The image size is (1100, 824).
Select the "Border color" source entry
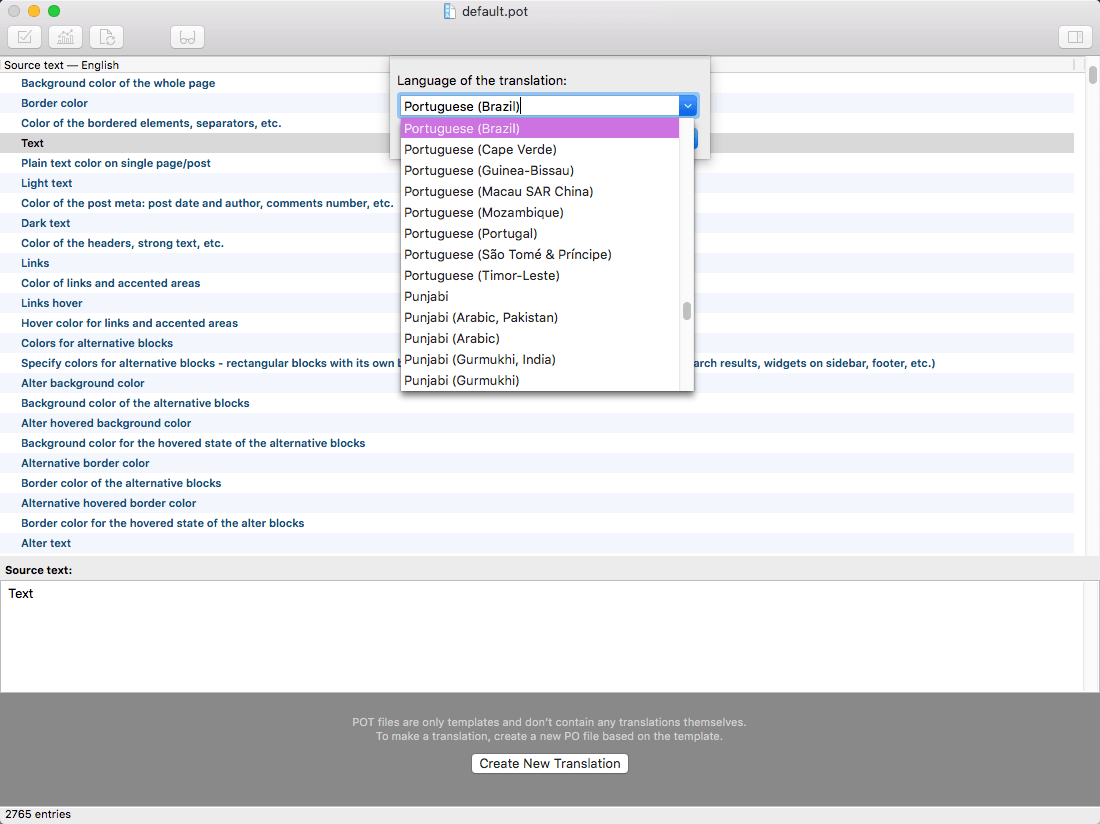(x=55, y=103)
